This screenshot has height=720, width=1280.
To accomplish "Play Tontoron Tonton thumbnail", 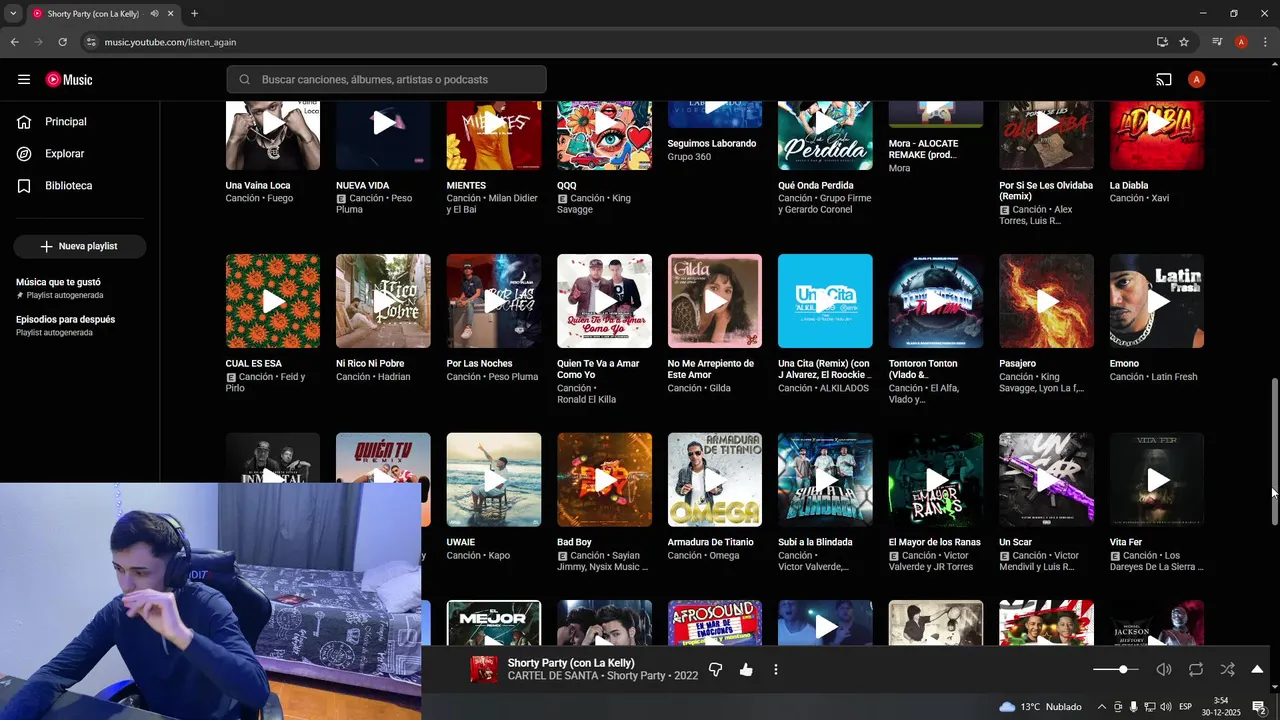I will tap(936, 301).
